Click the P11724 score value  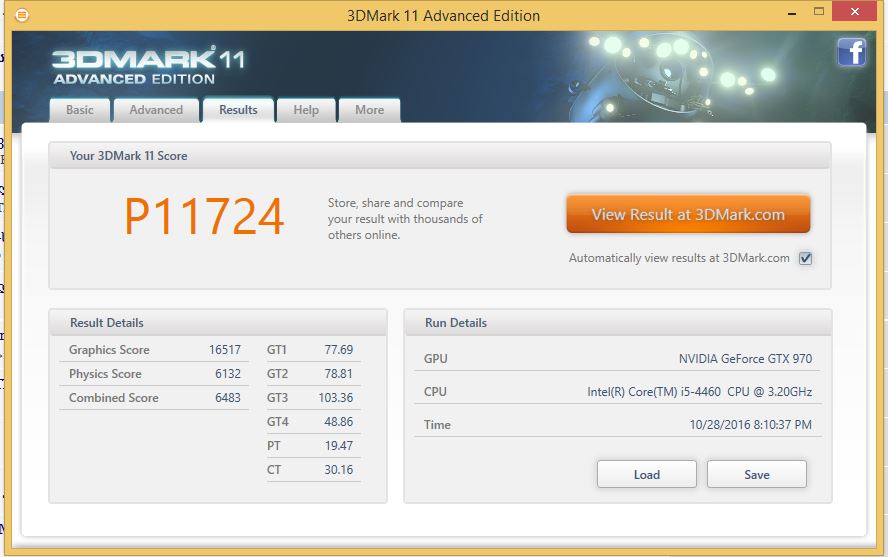click(204, 217)
